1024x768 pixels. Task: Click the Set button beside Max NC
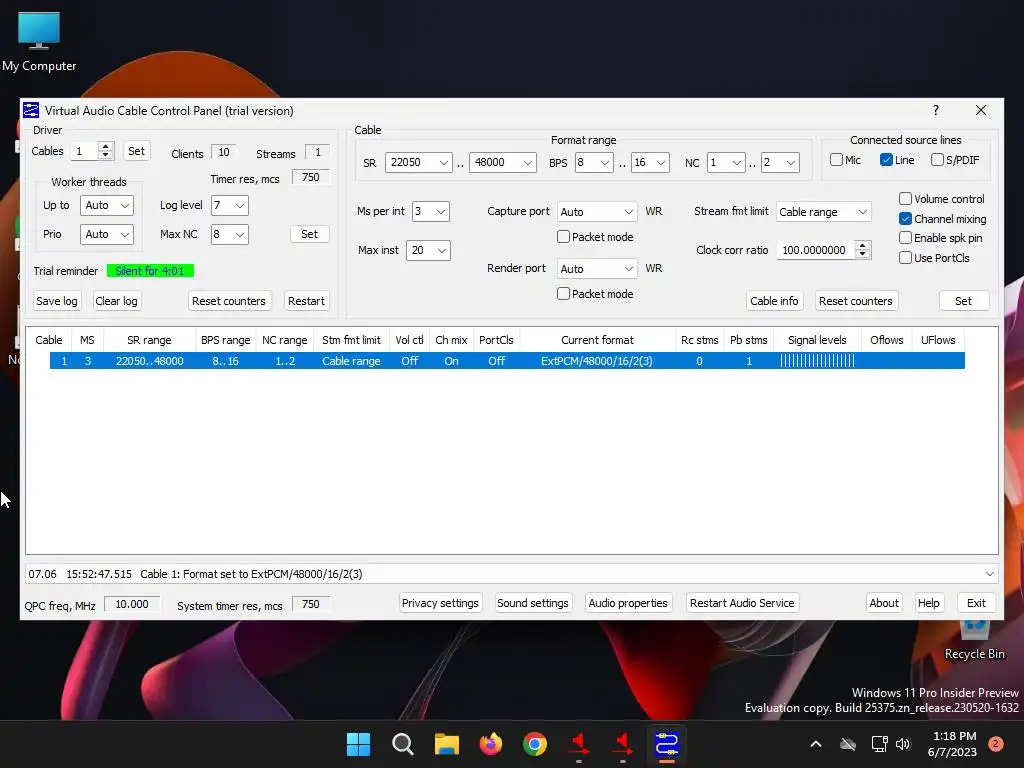[310, 234]
